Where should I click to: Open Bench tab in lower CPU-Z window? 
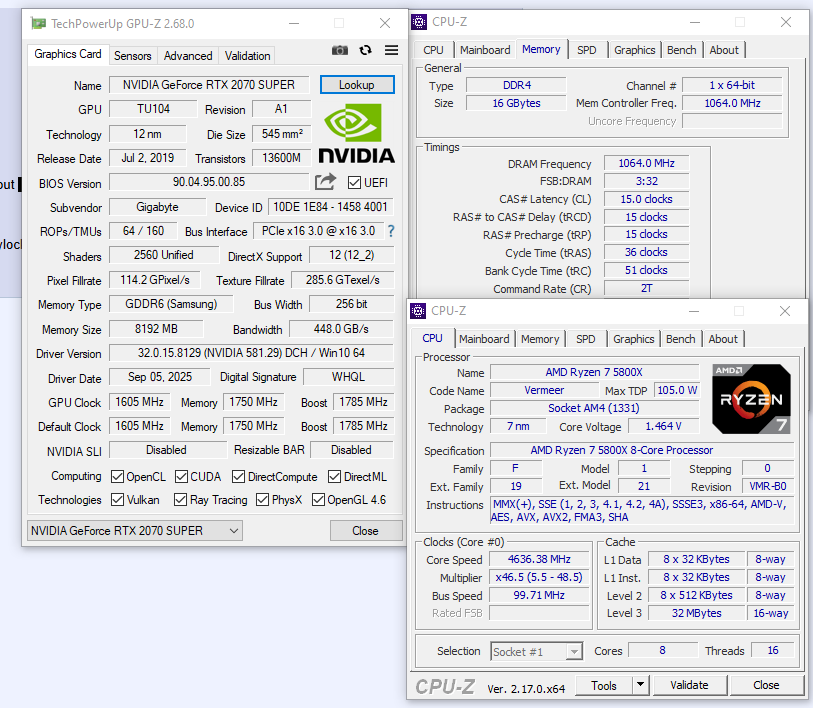[680, 339]
